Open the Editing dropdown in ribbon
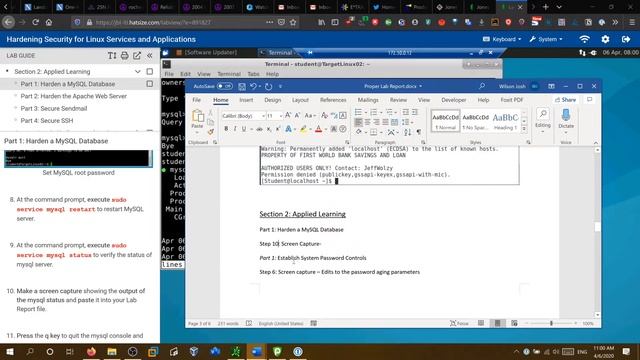 pos(542,119)
